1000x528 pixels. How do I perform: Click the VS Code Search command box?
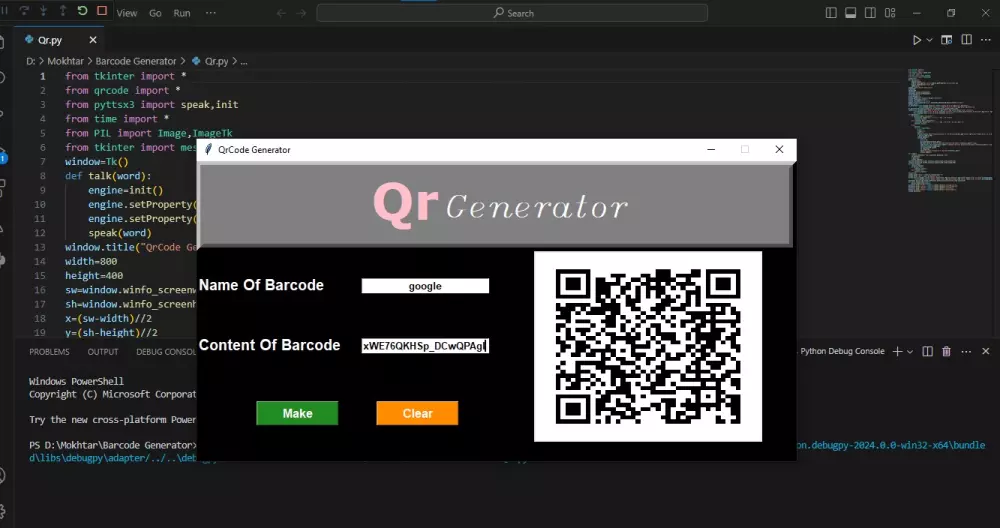(x=512, y=13)
